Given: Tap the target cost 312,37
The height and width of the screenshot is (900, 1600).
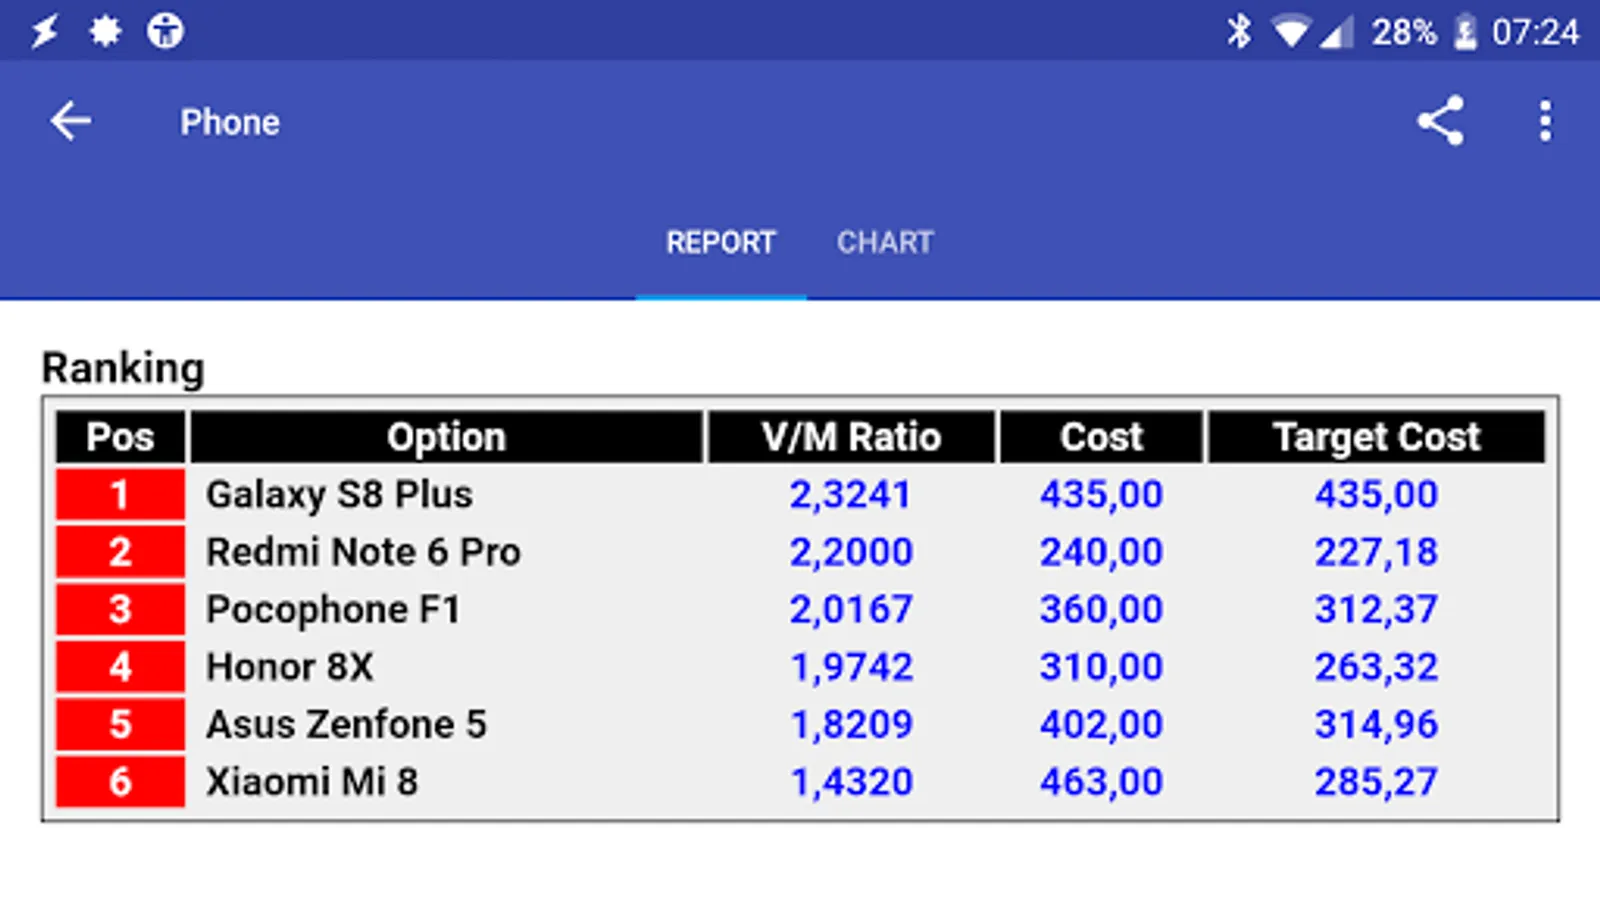Looking at the screenshot, I should click(x=1376, y=609).
